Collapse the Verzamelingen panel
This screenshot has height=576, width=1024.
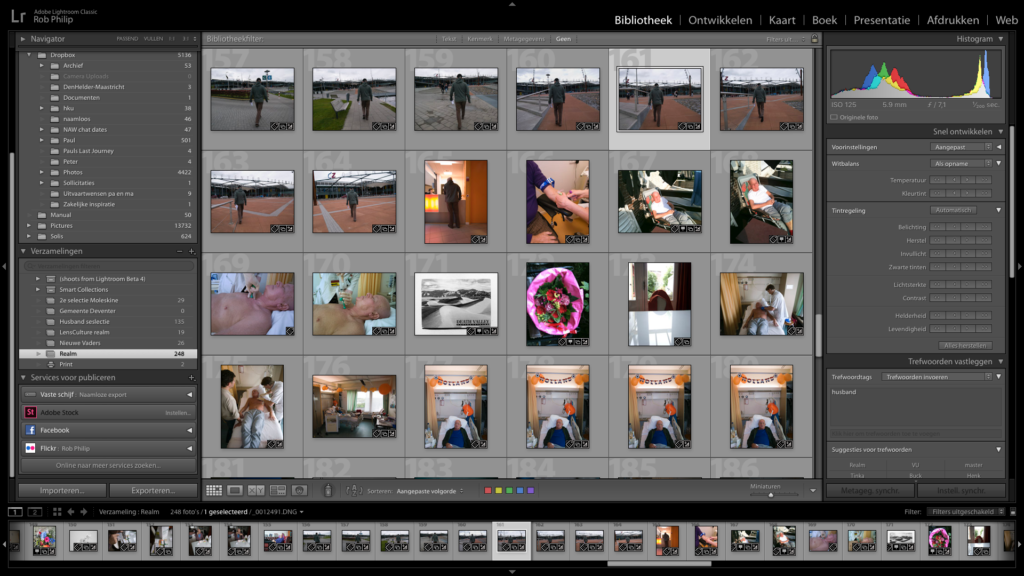pos(23,251)
